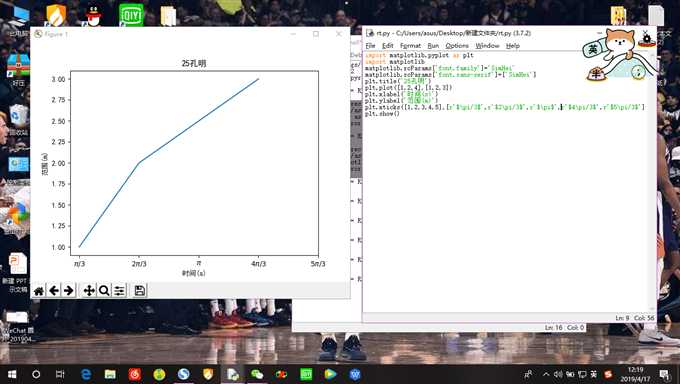Screen dimensions: 680x384
Task: Open the notification center icon
Action: 664,374
